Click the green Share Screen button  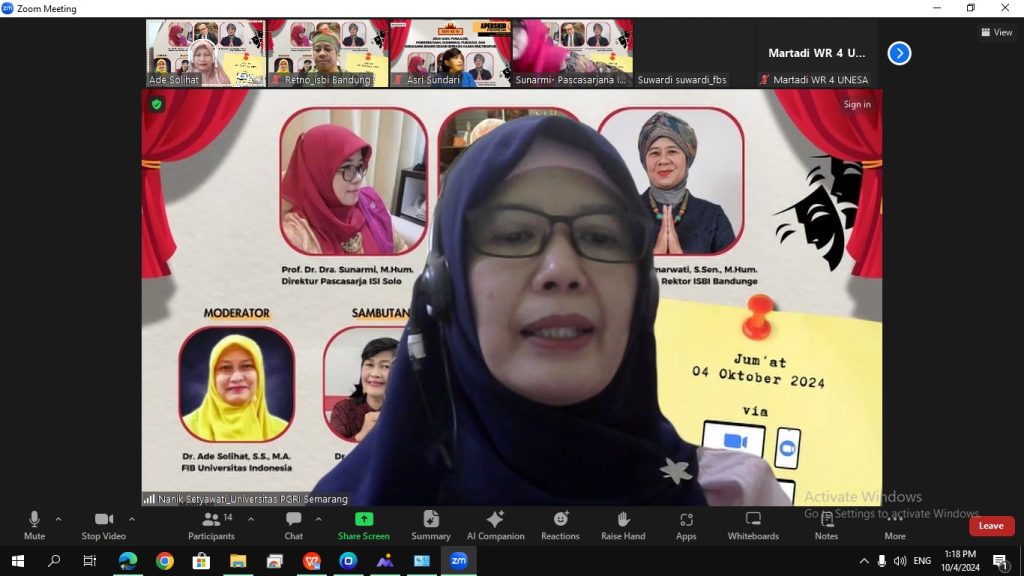[364, 526]
